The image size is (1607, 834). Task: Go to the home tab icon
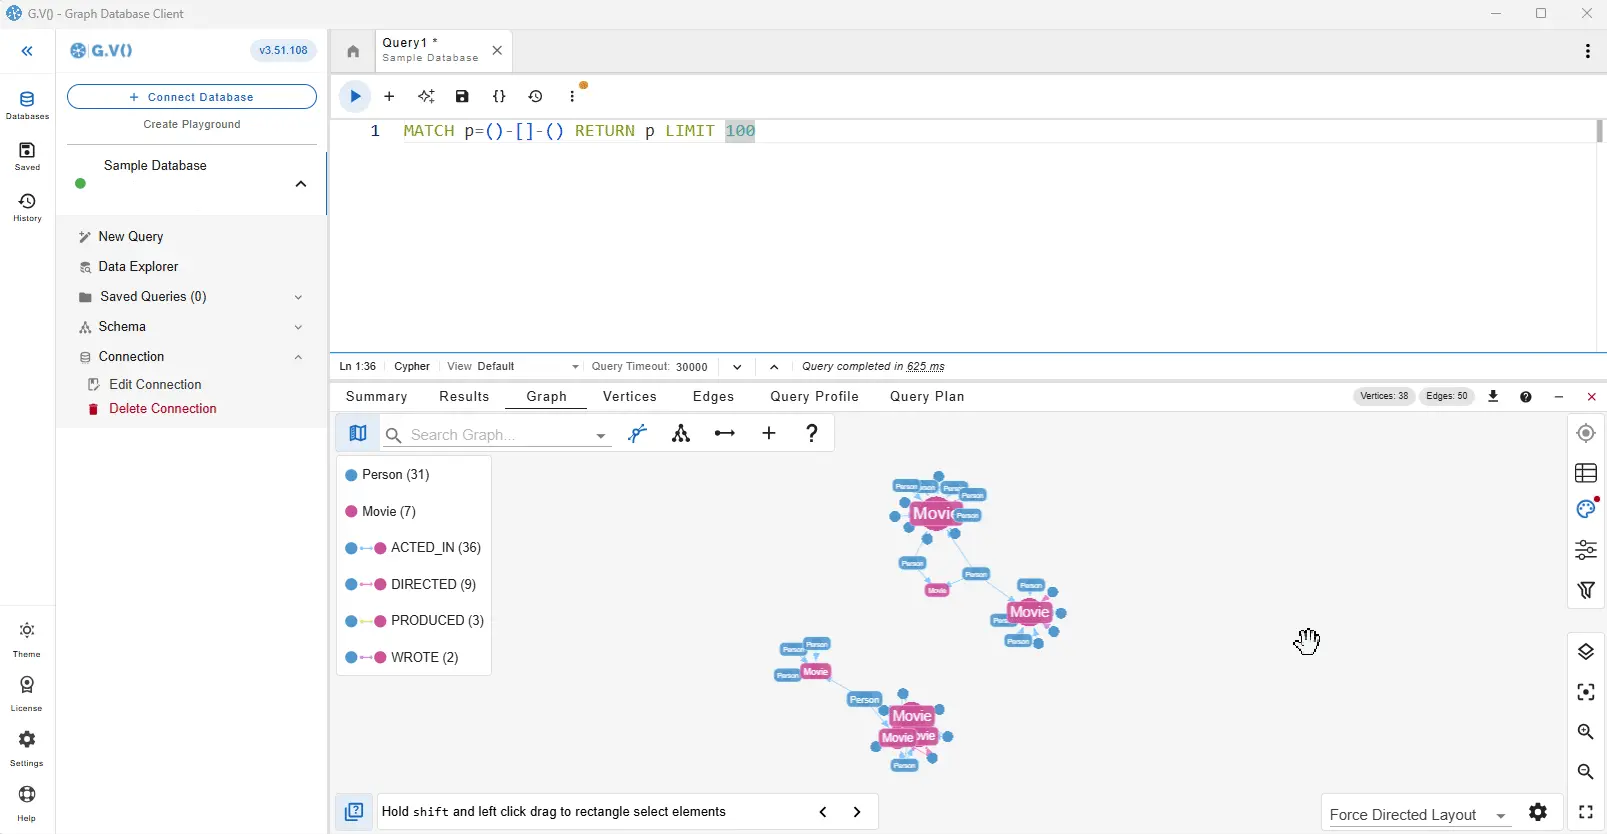(353, 51)
